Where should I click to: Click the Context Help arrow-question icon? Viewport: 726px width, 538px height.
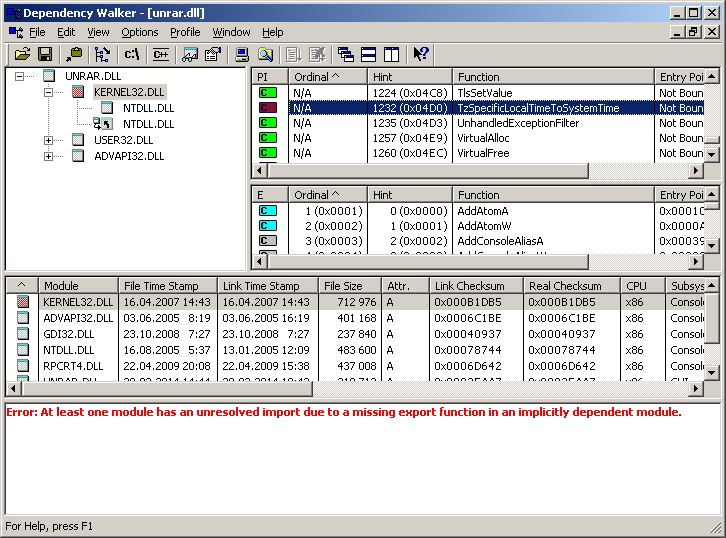pos(420,55)
